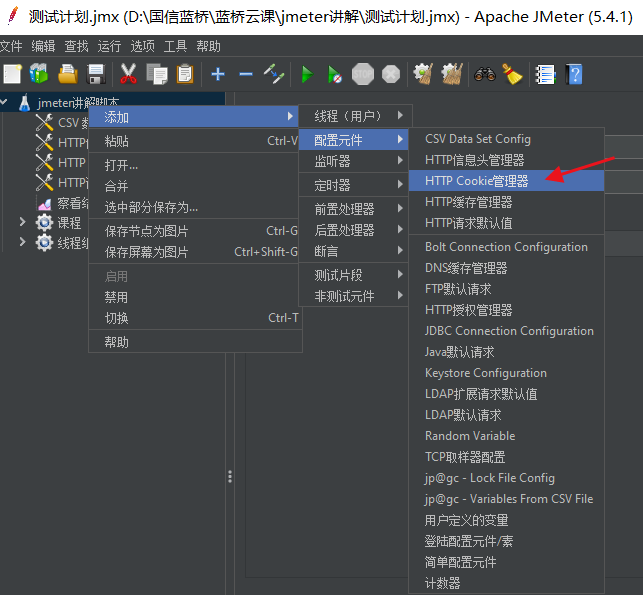643x595 pixels.
Task: Click the vertical split pane divider handle
Action: click(x=230, y=476)
